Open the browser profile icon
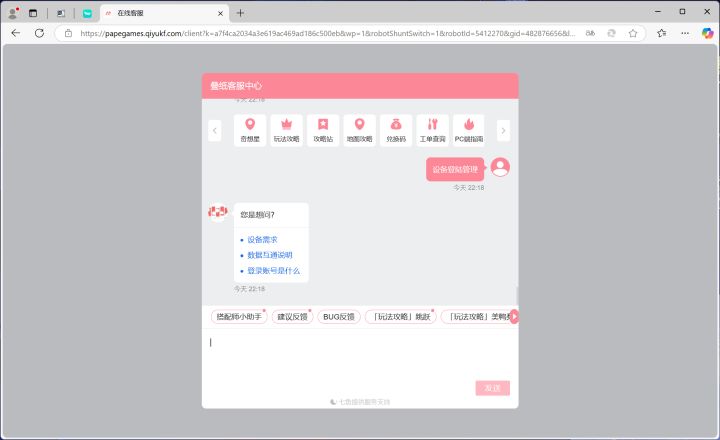The height and width of the screenshot is (440, 720). (13, 13)
